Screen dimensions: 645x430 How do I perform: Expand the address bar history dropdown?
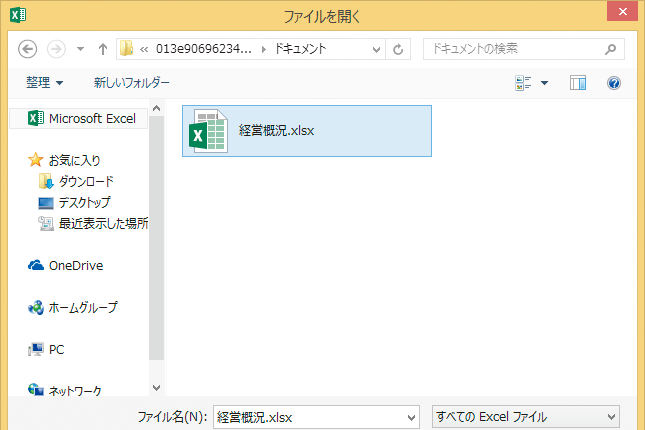376,50
